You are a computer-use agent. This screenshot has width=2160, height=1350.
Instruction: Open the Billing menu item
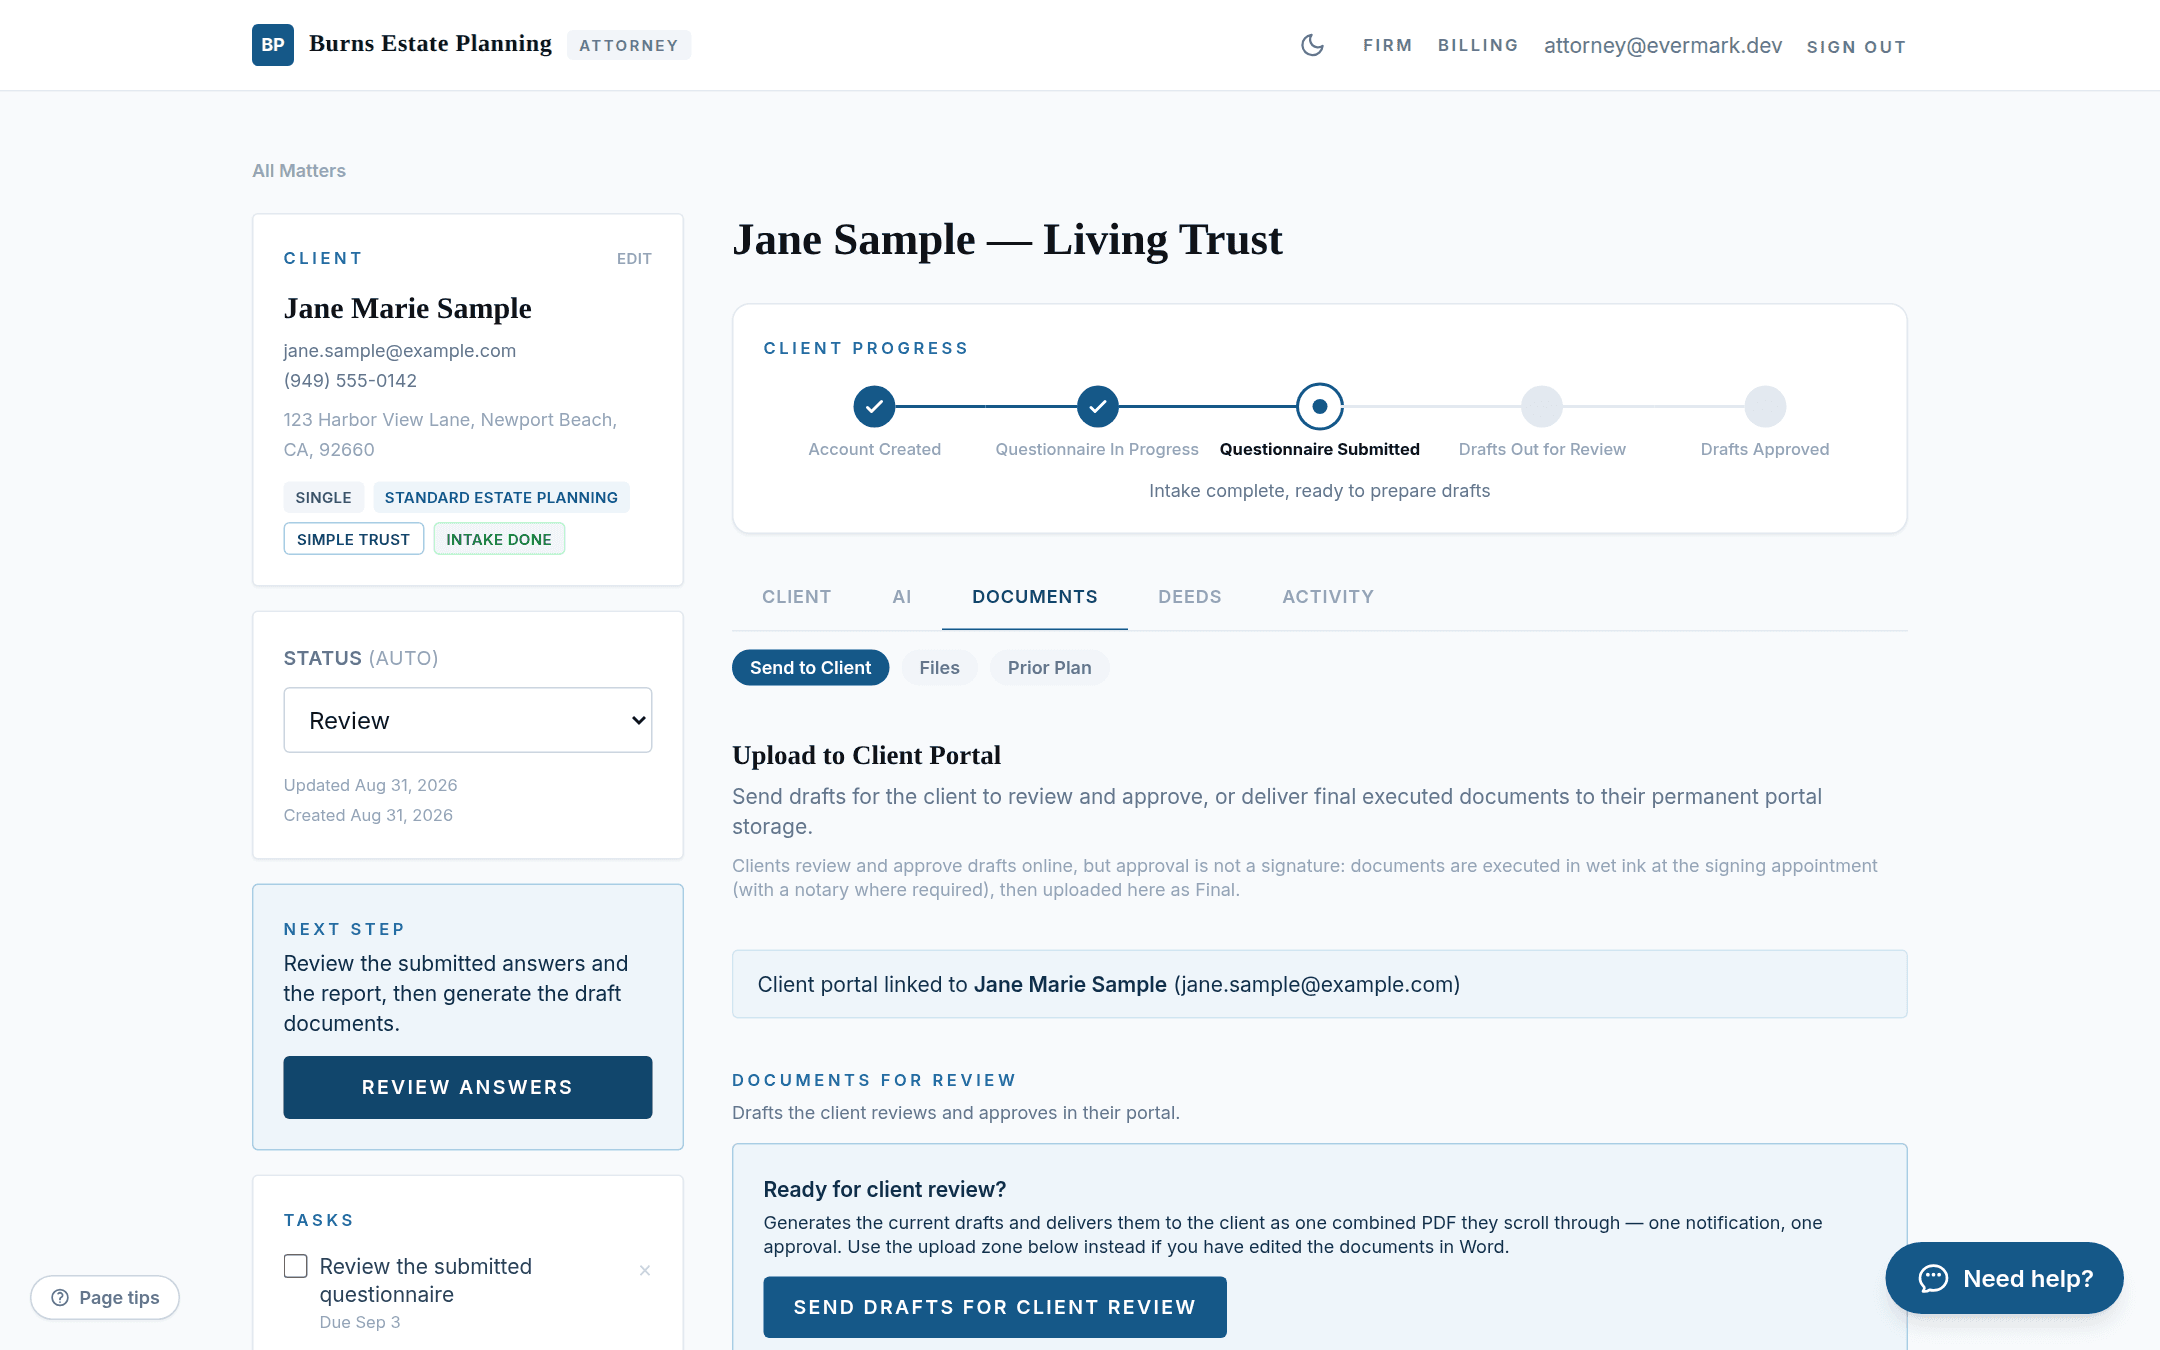tap(1478, 46)
